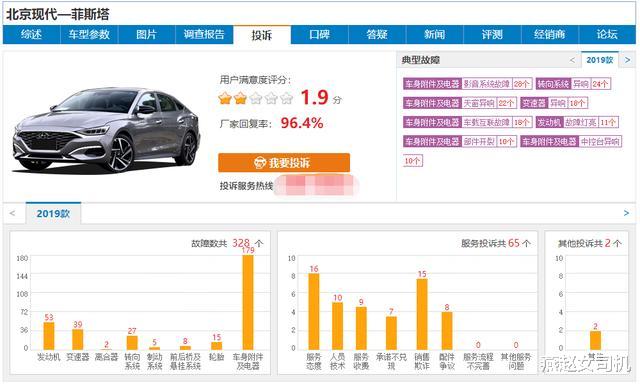Click the fifth star in satisfaction rating
Screen dimensions: 640x385
pyautogui.click(x=287, y=98)
